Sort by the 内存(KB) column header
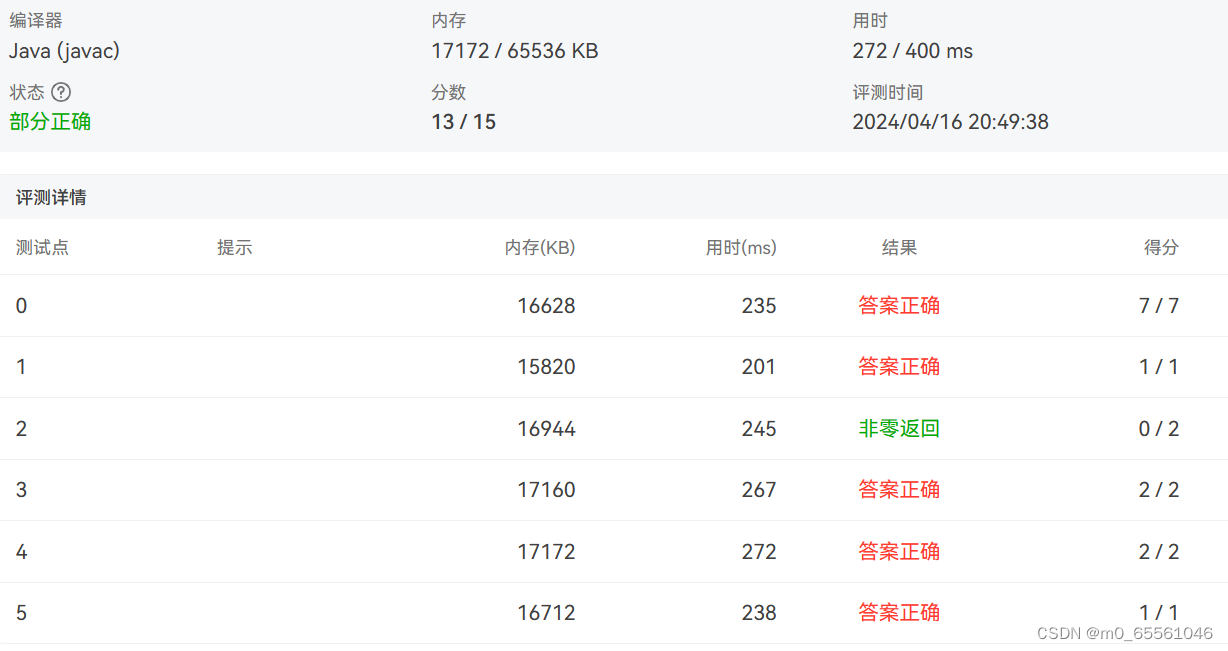This screenshot has width=1228, height=651. pos(541,247)
